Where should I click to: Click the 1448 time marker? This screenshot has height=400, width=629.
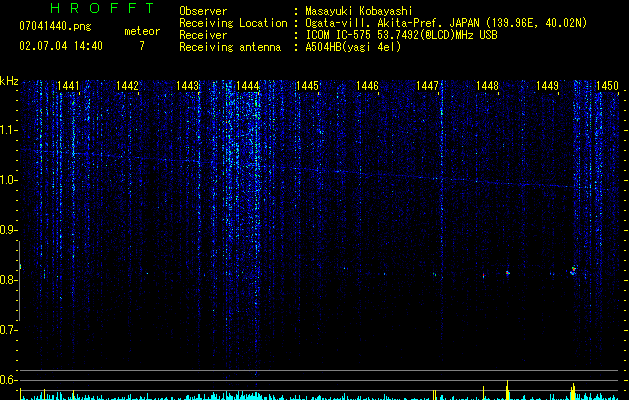point(487,85)
